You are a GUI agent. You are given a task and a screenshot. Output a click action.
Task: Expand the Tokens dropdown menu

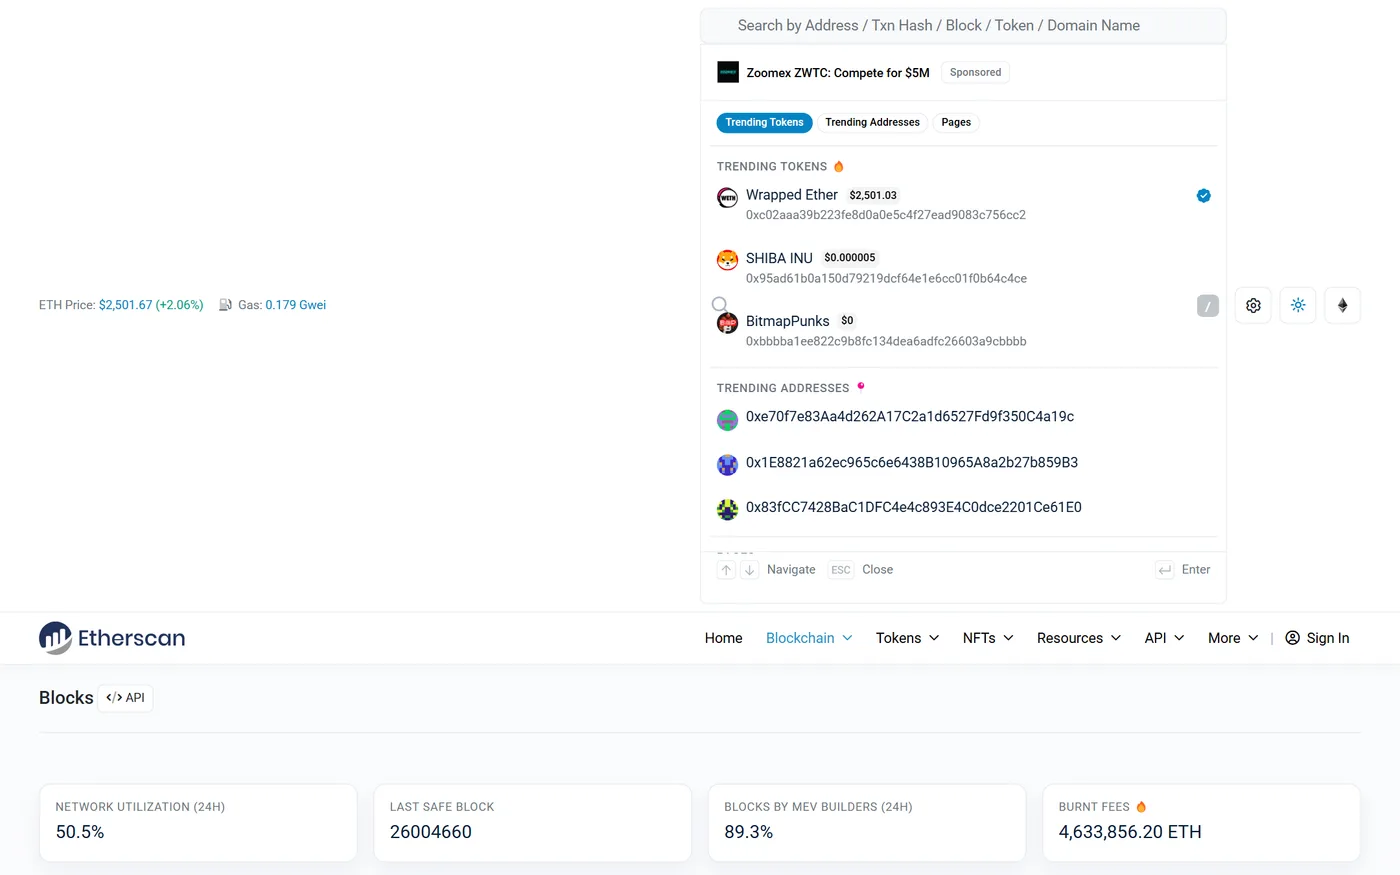(x=908, y=638)
